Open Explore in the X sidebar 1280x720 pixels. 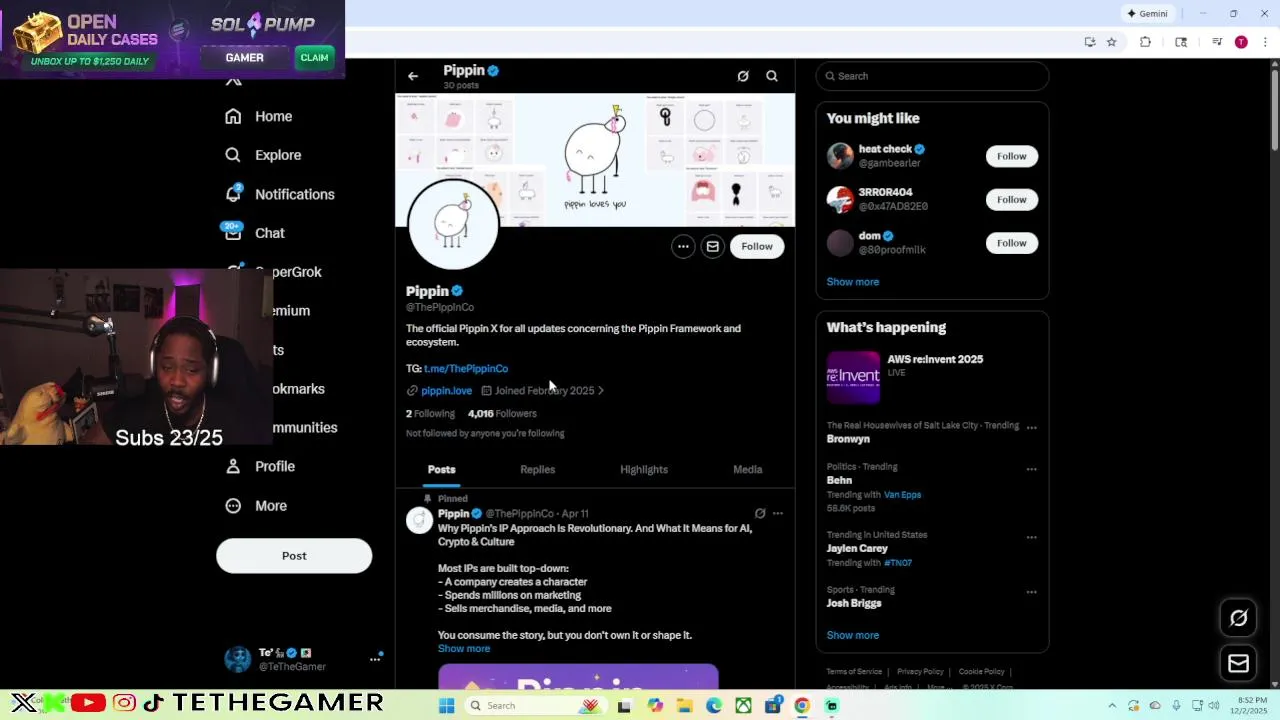264,155
